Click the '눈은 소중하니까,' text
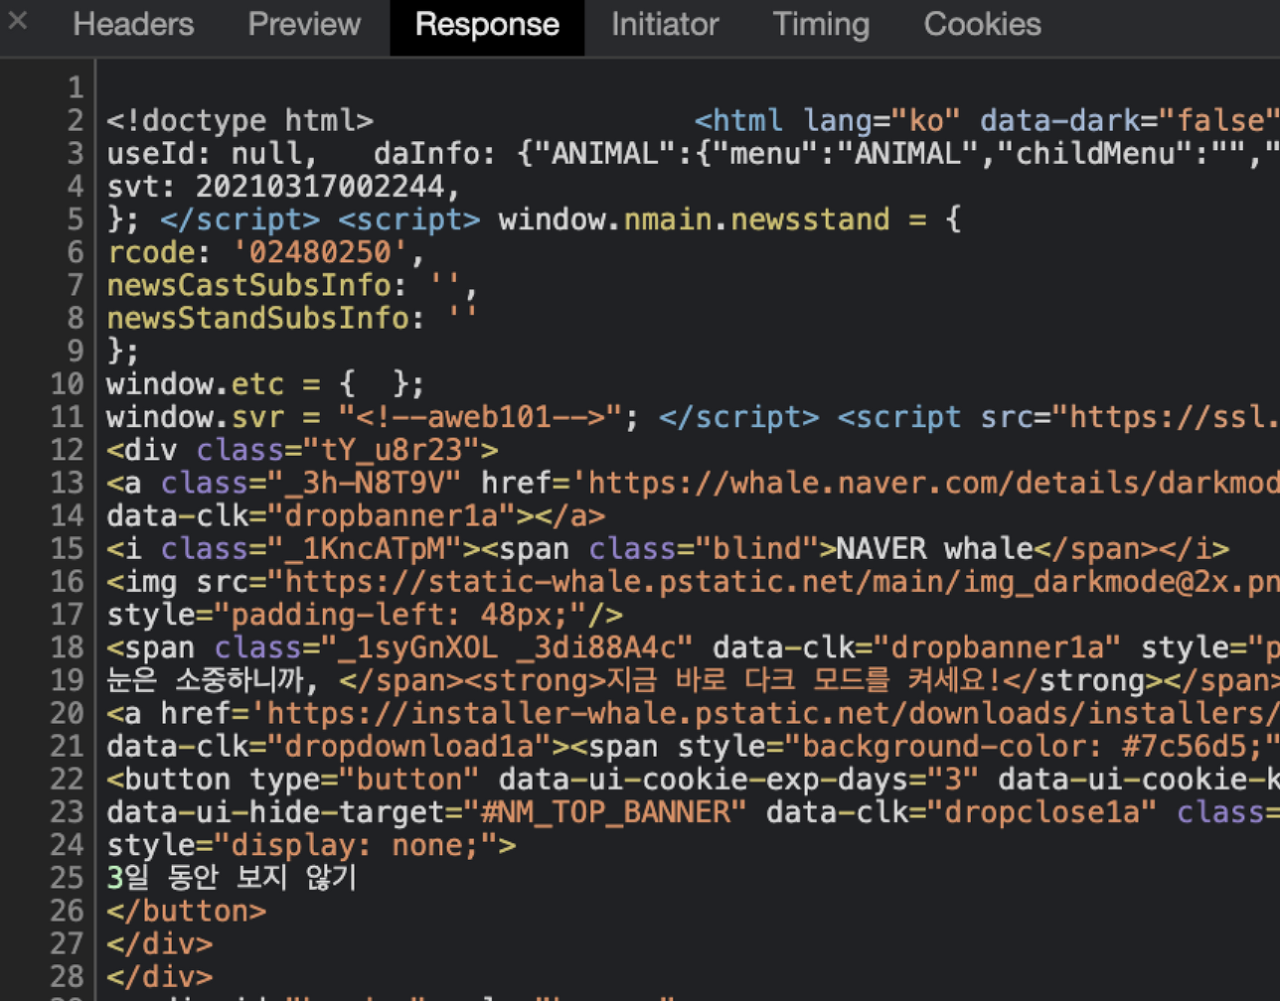The image size is (1280, 1001). 213,682
